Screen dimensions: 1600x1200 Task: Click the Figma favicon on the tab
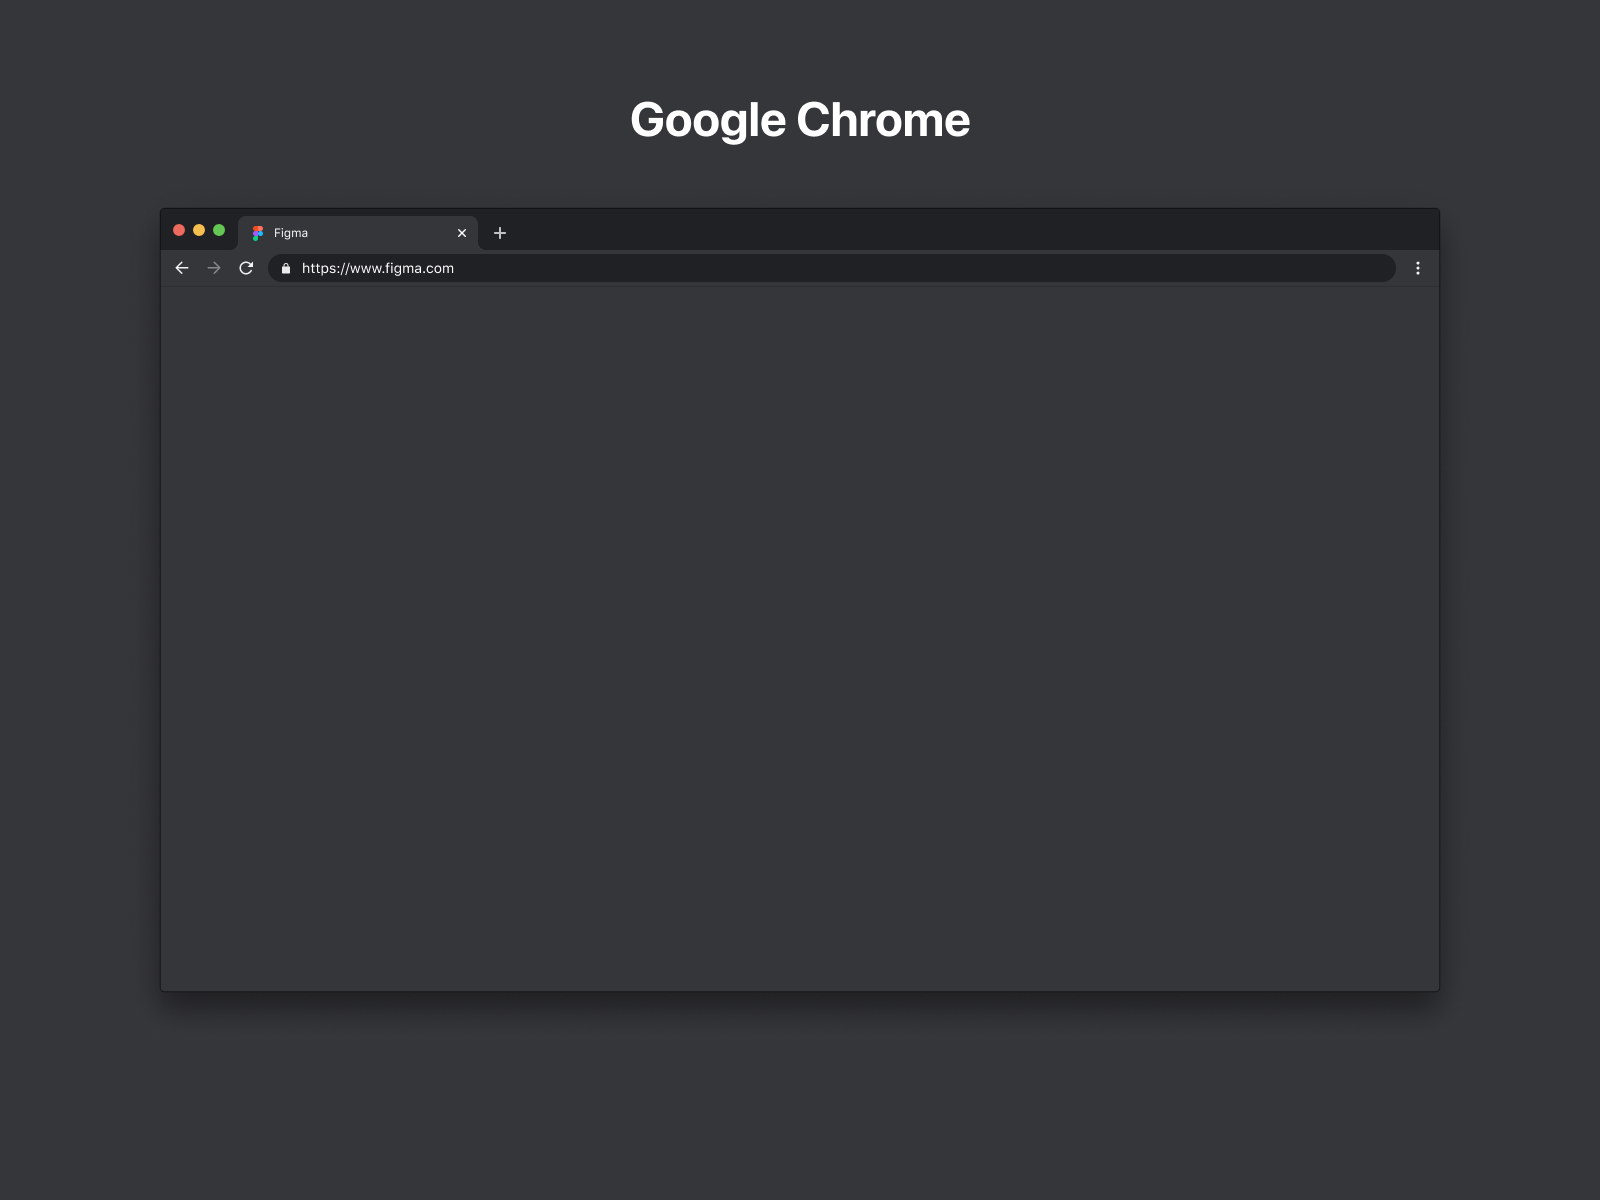257,233
